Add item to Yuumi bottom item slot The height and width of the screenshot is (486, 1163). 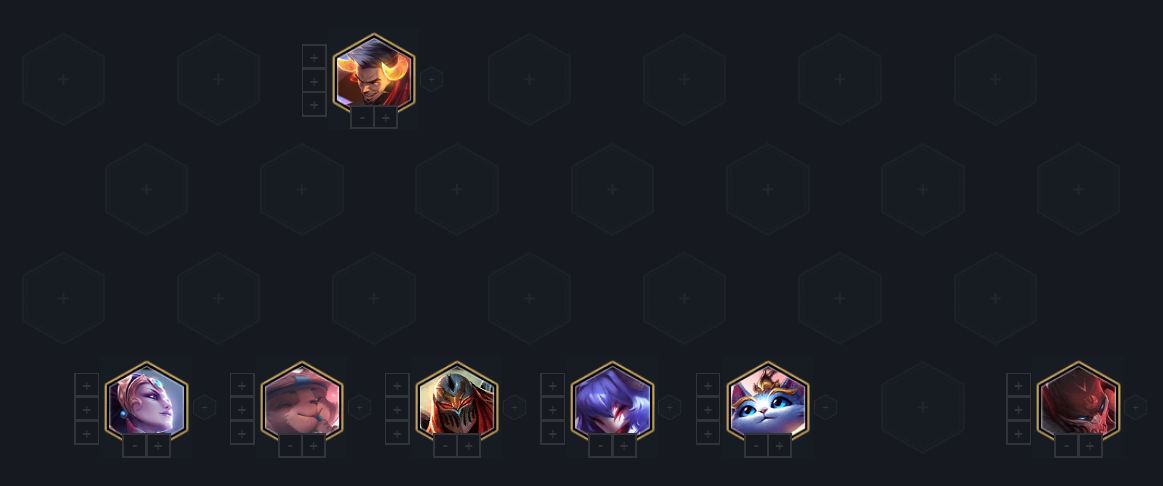point(708,433)
